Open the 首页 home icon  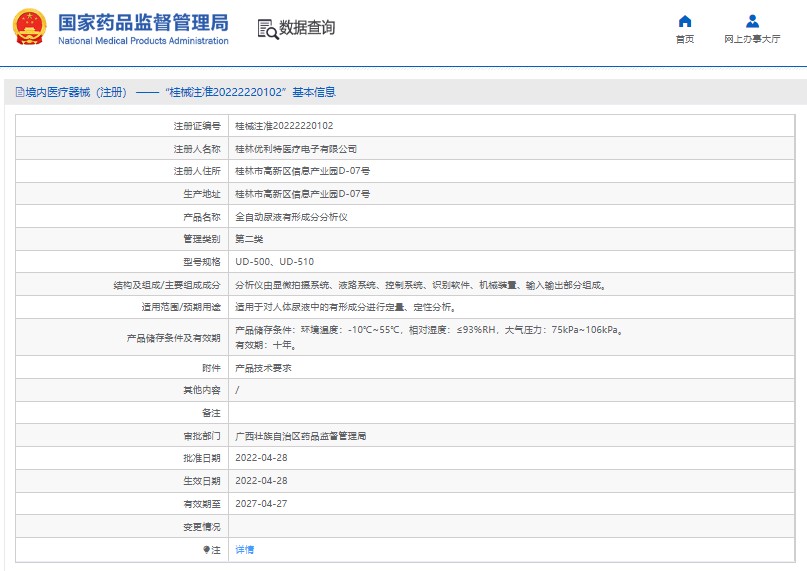(685, 21)
